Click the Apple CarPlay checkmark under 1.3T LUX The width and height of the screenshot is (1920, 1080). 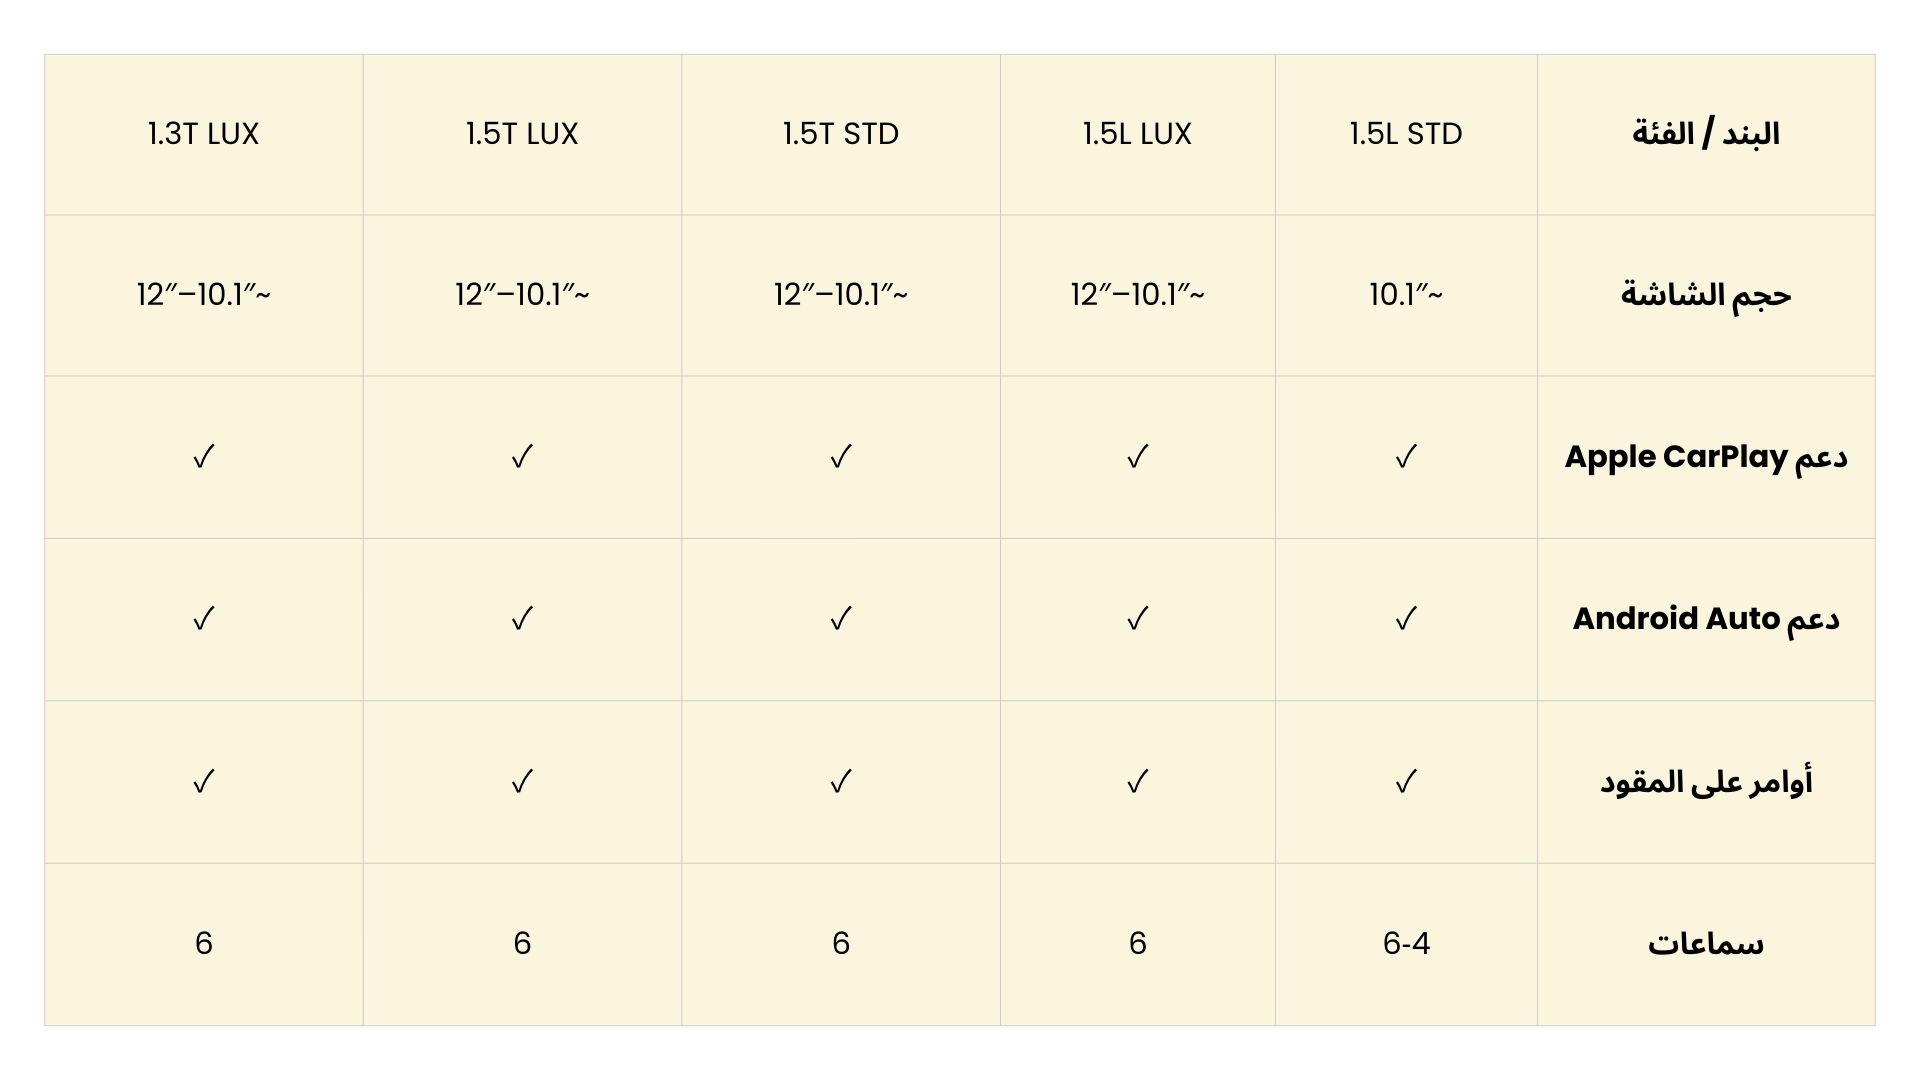point(203,457)
